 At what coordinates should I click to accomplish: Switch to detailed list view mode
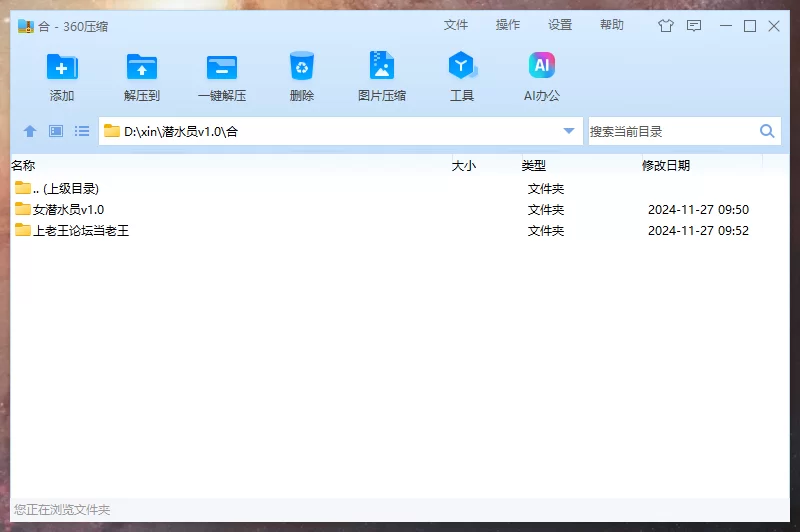tap(82, 131)
